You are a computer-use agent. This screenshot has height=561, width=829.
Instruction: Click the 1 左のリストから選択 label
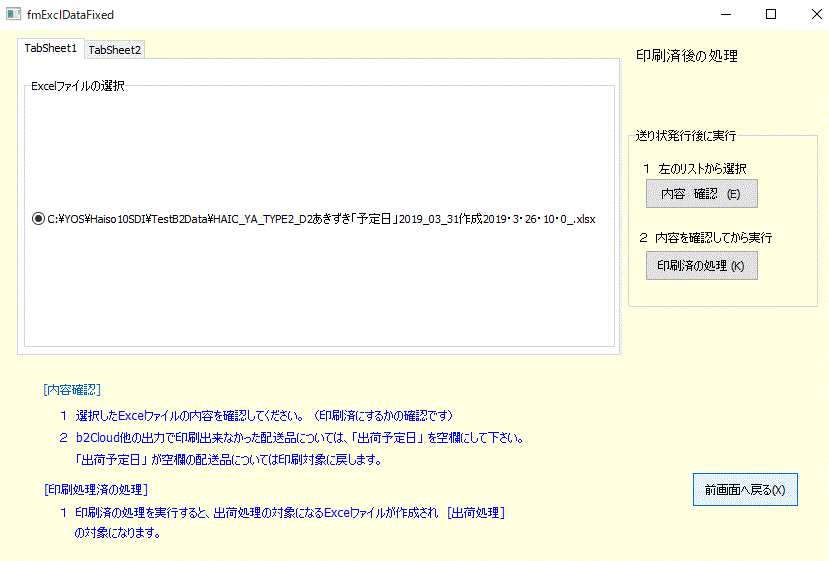click(695, 169)
